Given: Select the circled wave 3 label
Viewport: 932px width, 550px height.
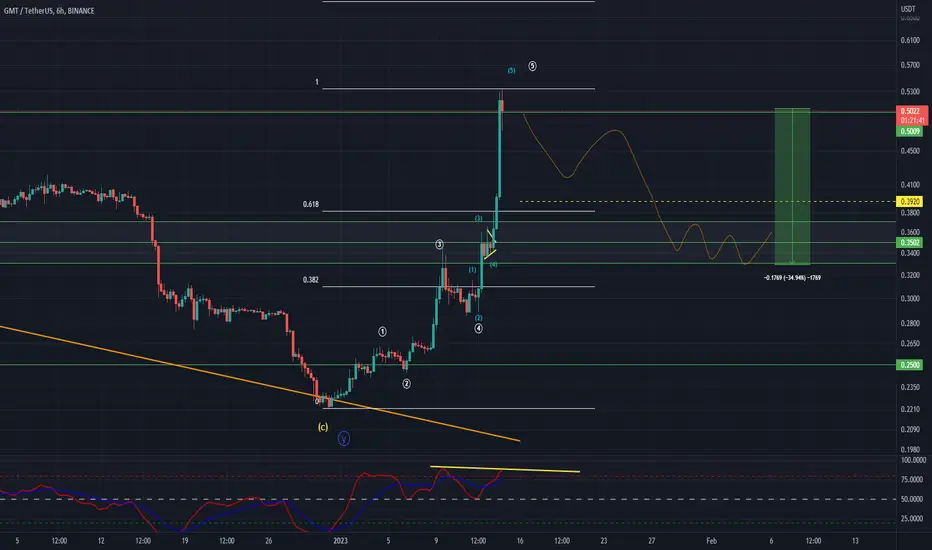Looking at the screenshot, I should pyautogui.click(x=439, y=244).
